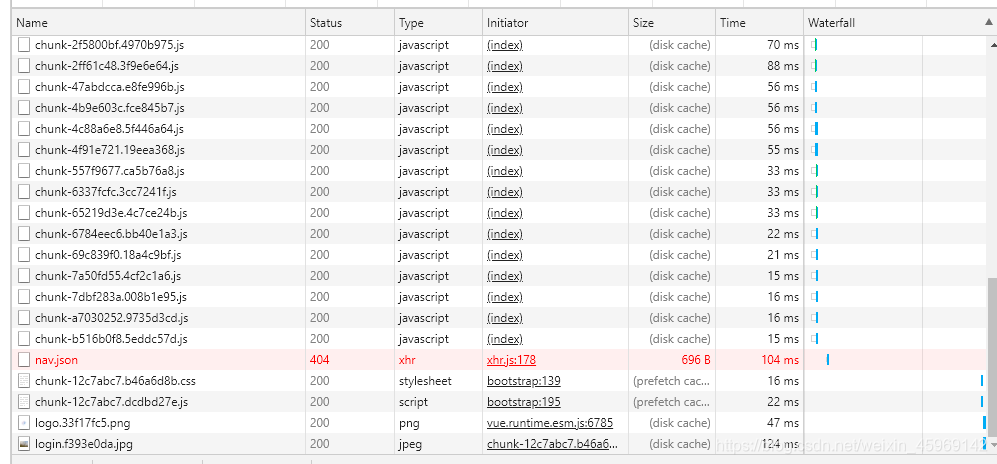Click file icon of chunk-557f9677.ca5b76a8.js
The height and width of the screenshot is (464, 997).
tap(24, 171)
